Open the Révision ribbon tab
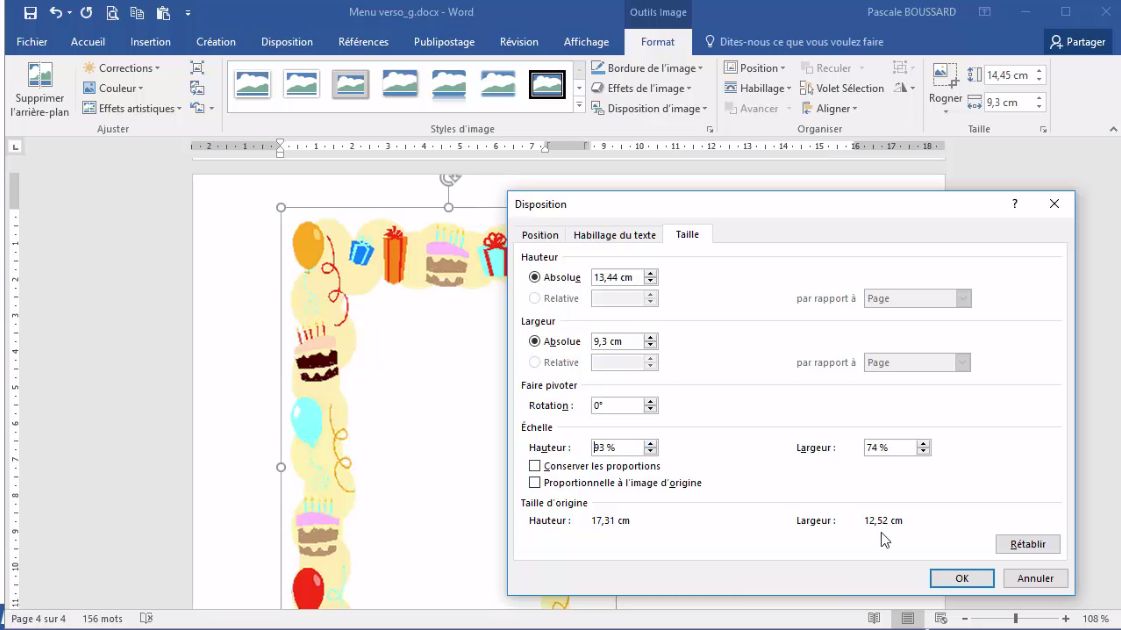 coord(519,42)
